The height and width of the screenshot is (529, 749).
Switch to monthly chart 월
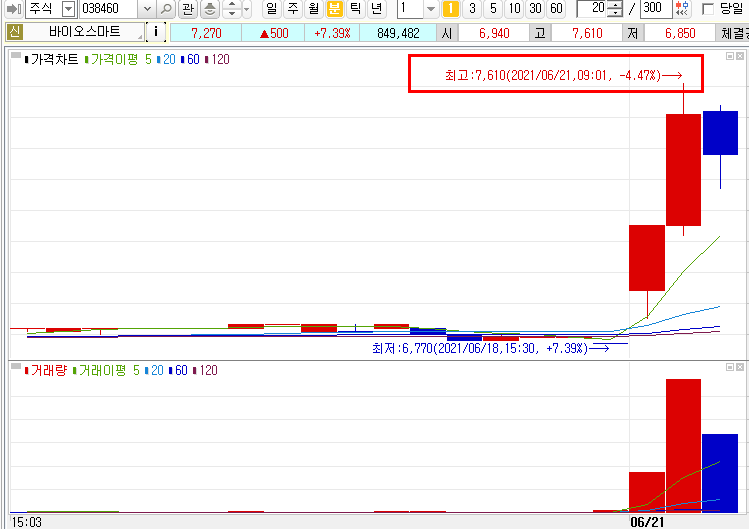[313, 9]
